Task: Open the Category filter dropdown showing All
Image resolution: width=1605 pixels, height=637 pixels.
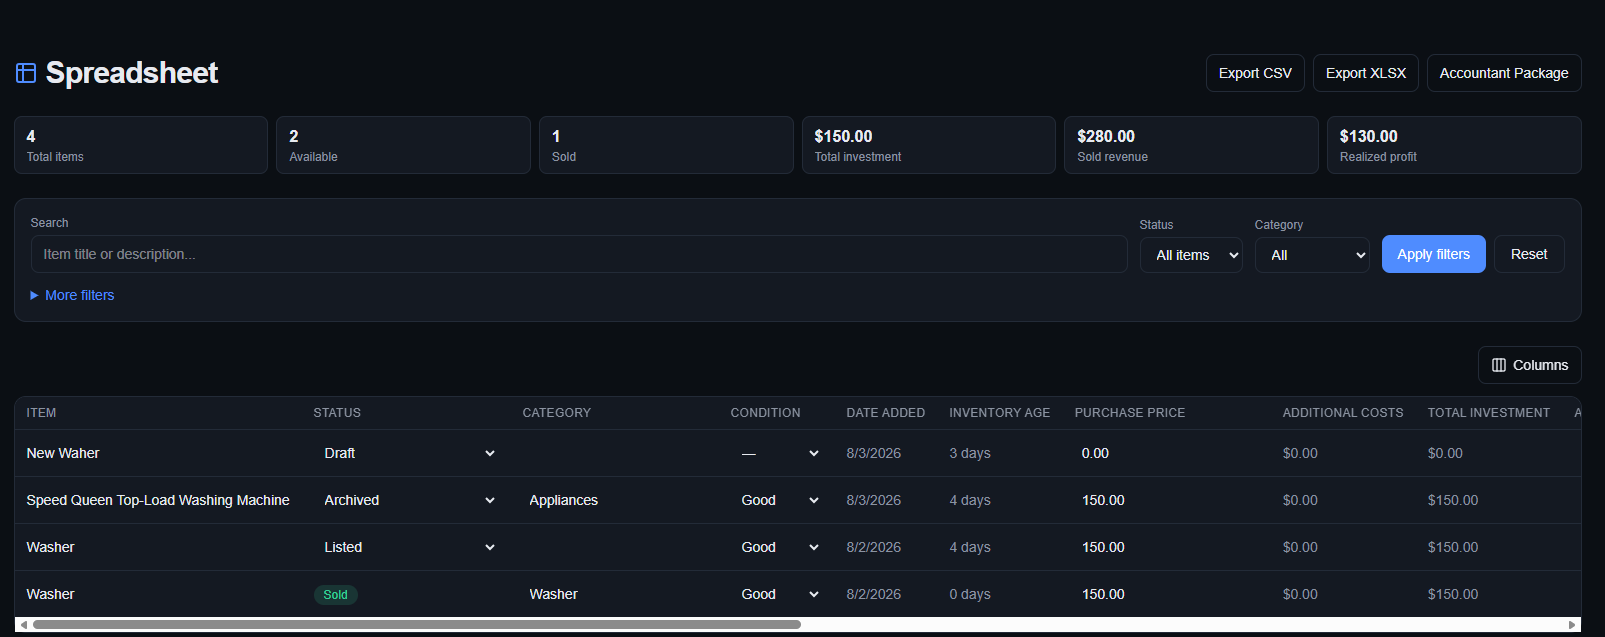Action: pyautogui.click(x=1312, y=255)
